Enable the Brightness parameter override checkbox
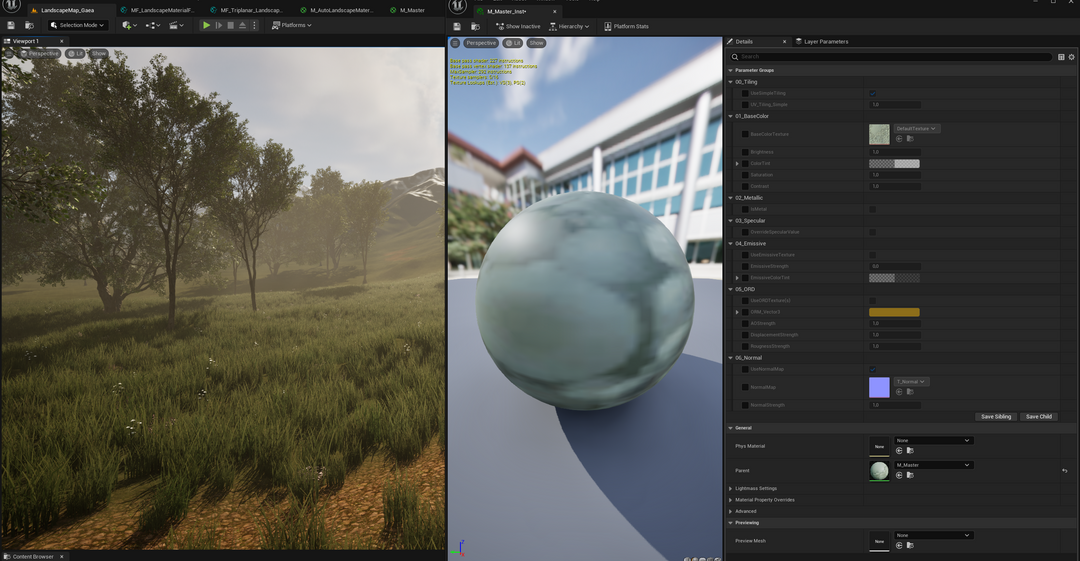 pyautogui.click(x=745, y=152)
